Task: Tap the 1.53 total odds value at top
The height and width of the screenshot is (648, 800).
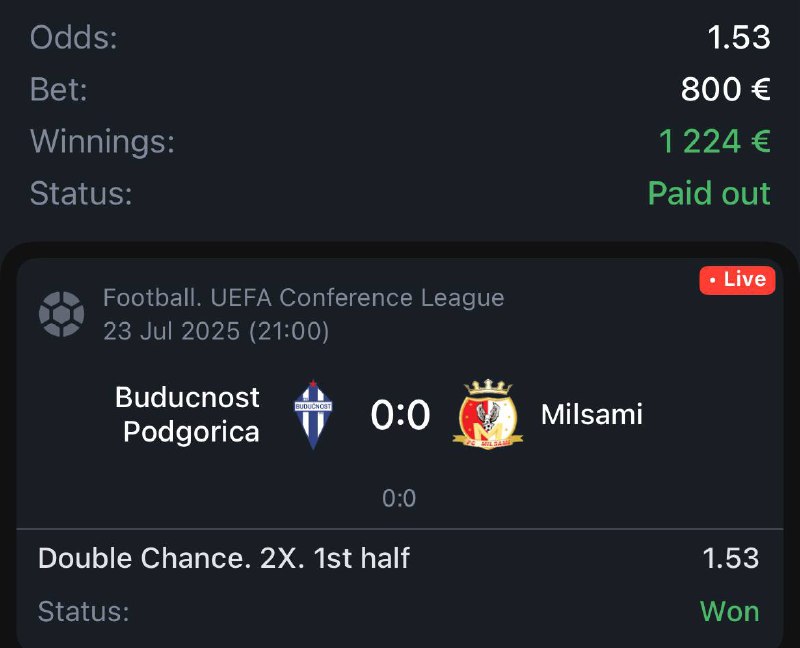Action: 738,38
